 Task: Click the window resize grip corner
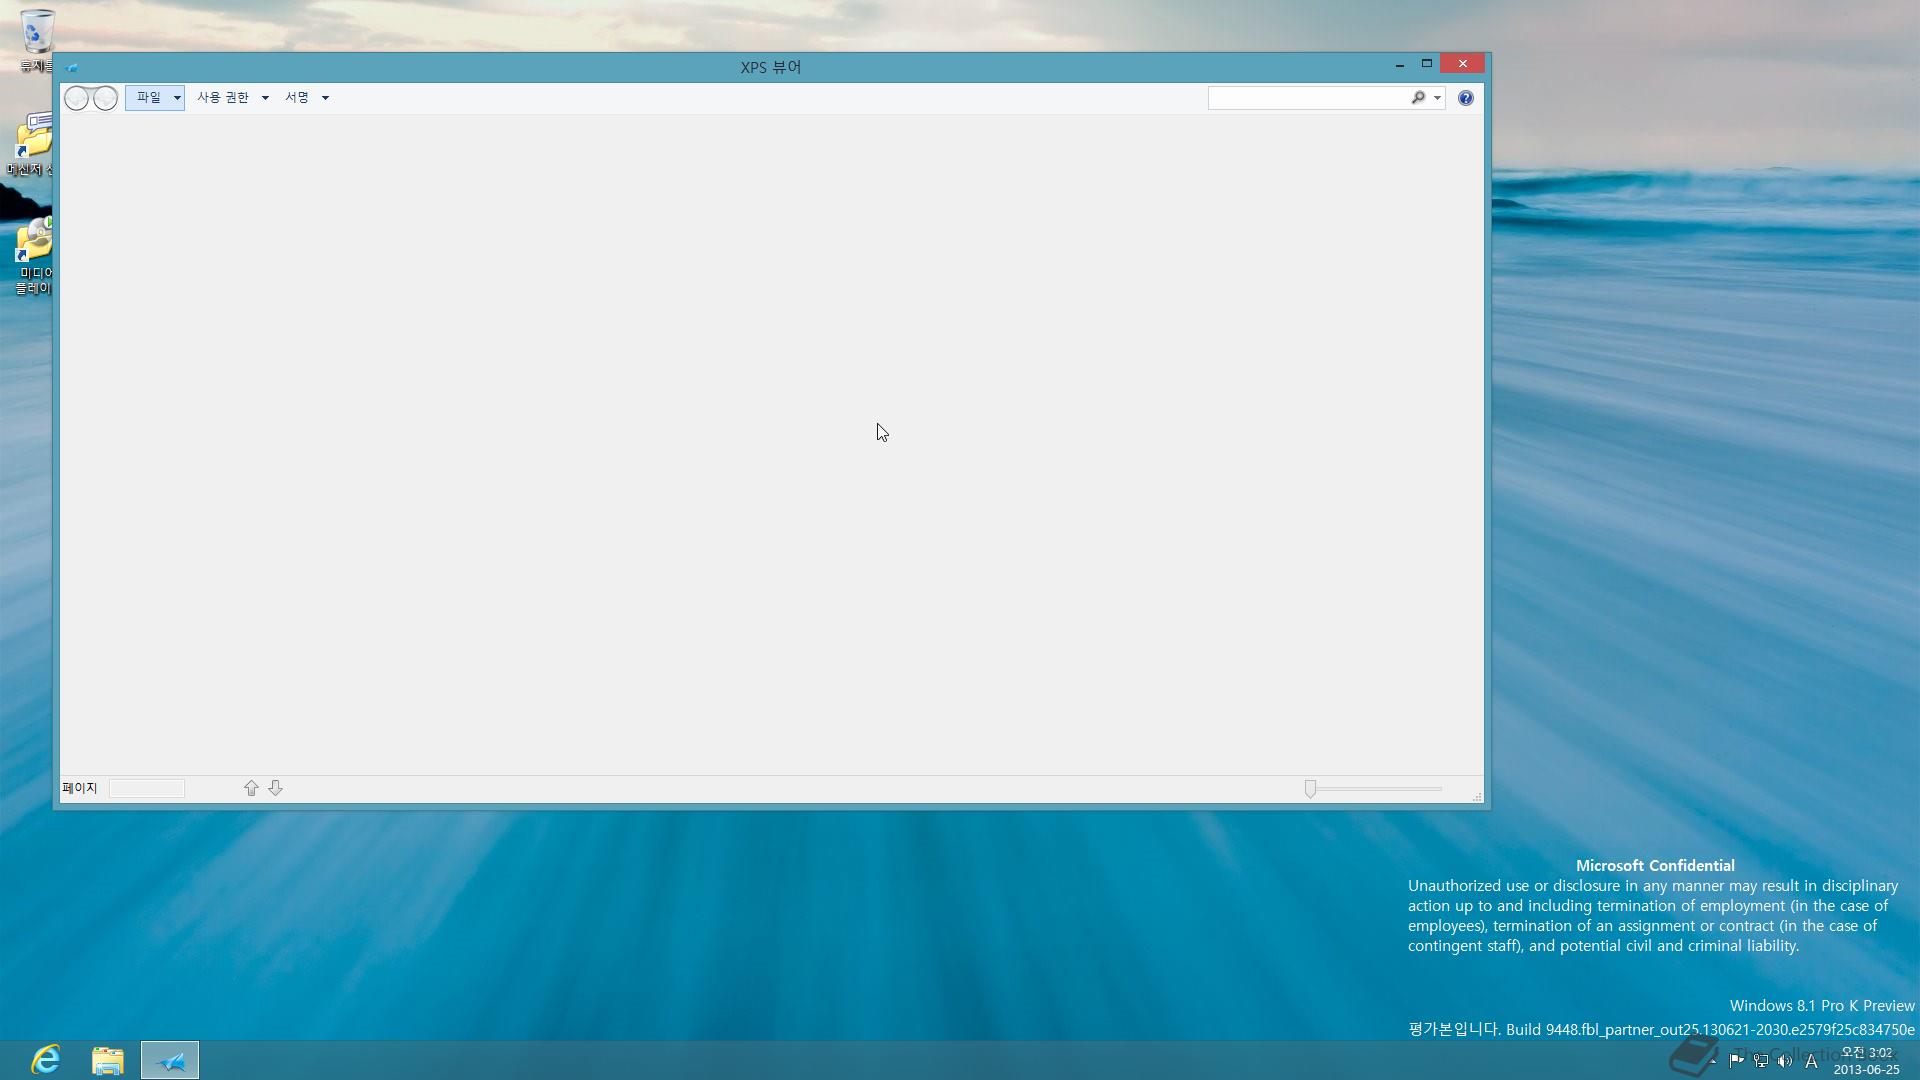[1477, 796]
